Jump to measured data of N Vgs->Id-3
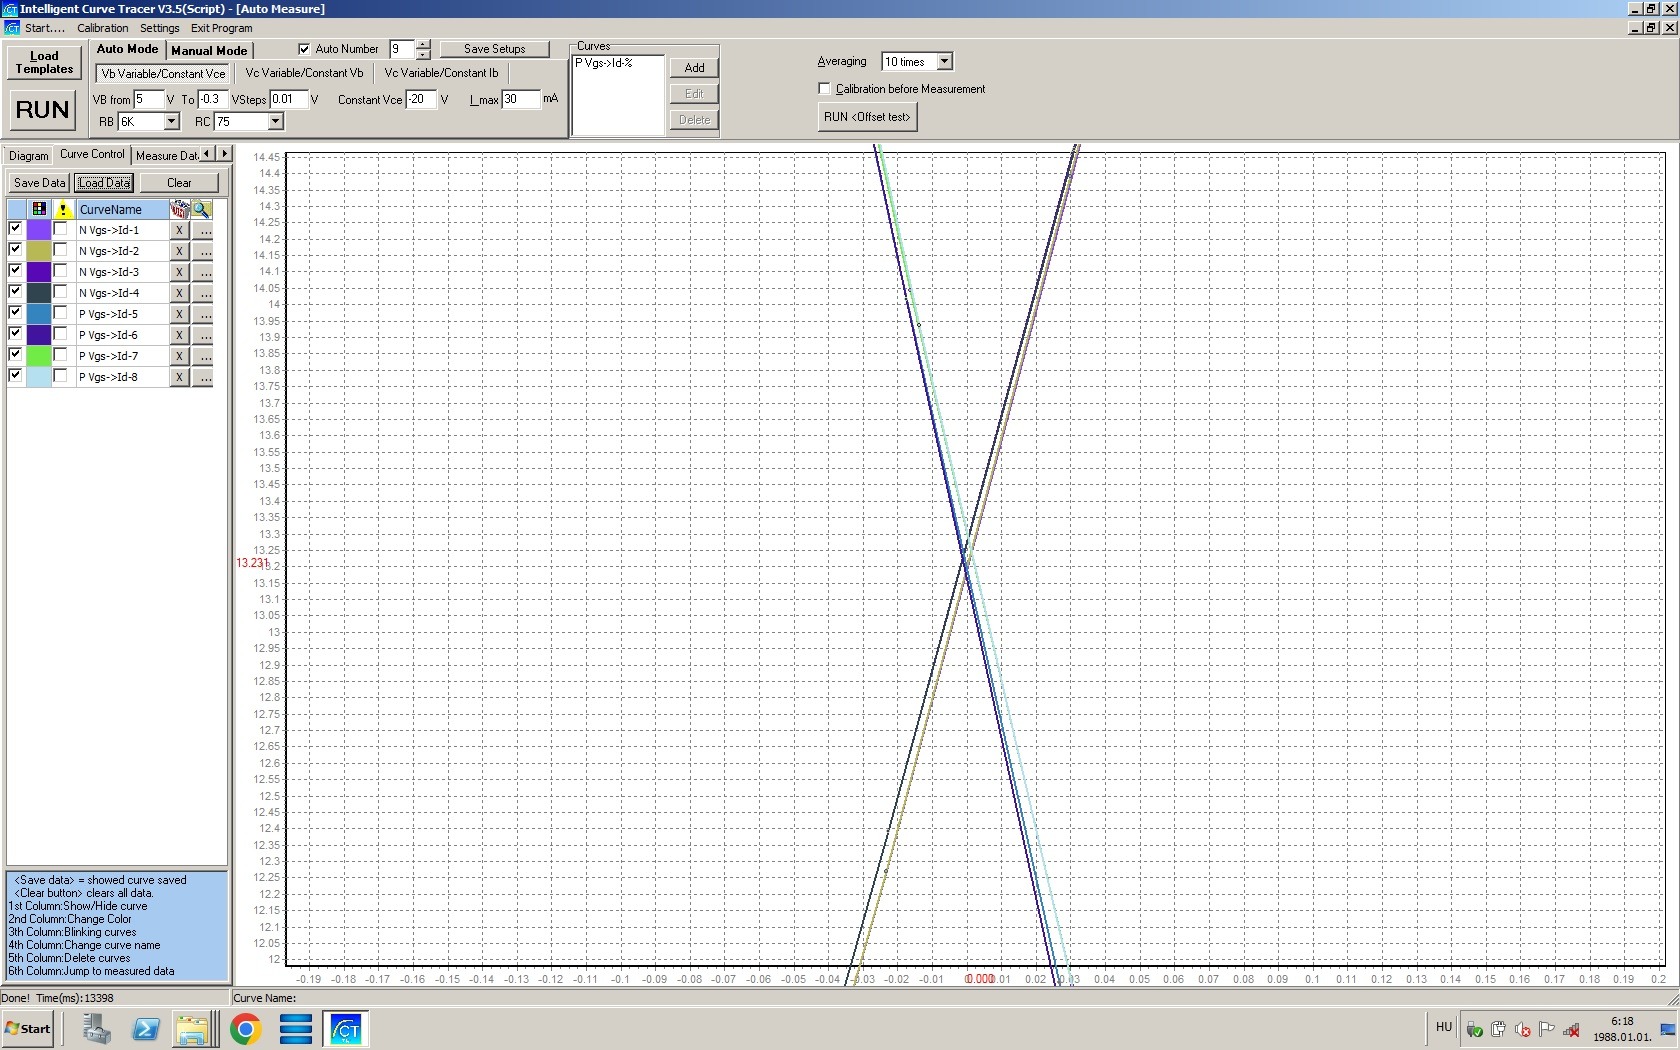This screenshot has width=1680, height=1050. click(x=203, y=272)
